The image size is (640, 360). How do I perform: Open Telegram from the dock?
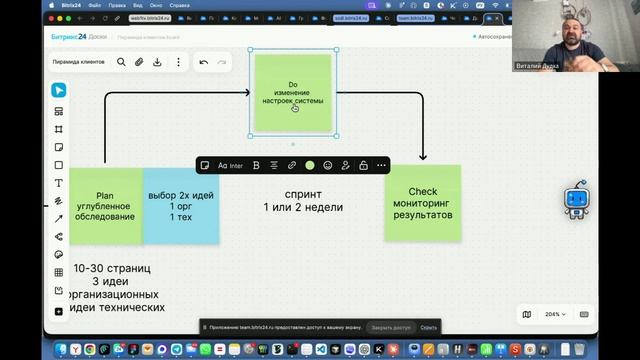(176, 349)
